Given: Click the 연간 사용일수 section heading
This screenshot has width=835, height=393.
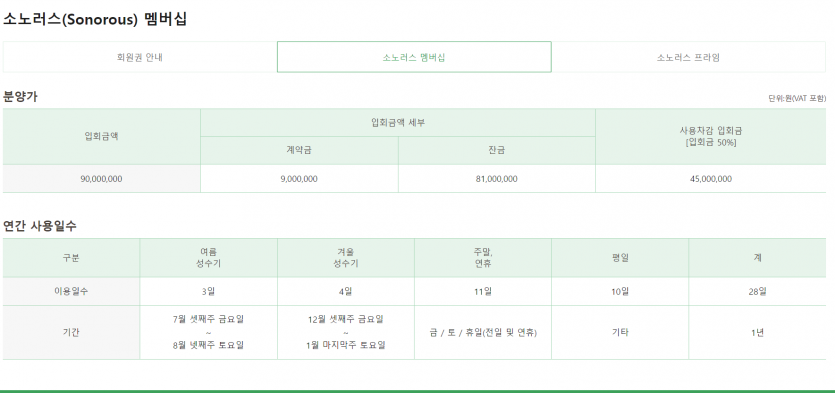Looking at the screenshot, I should pos(40,226).
